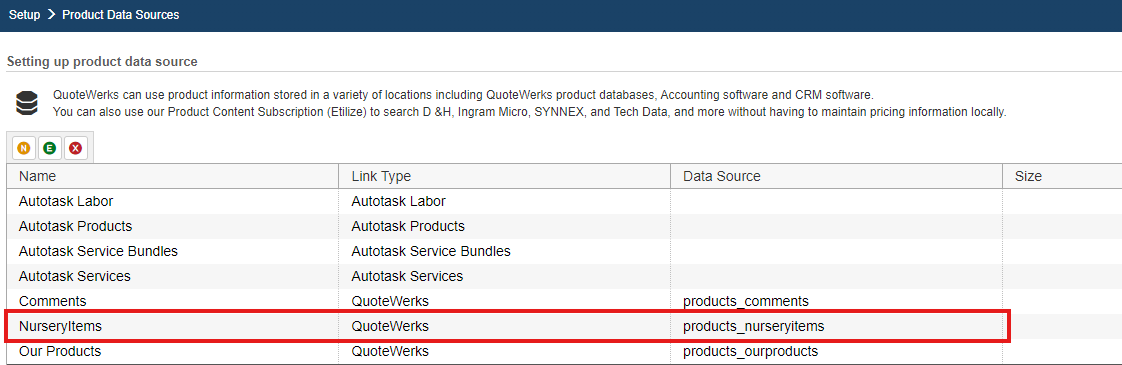Open Product Data Sources breadcrumb

(x=121, y=14)
